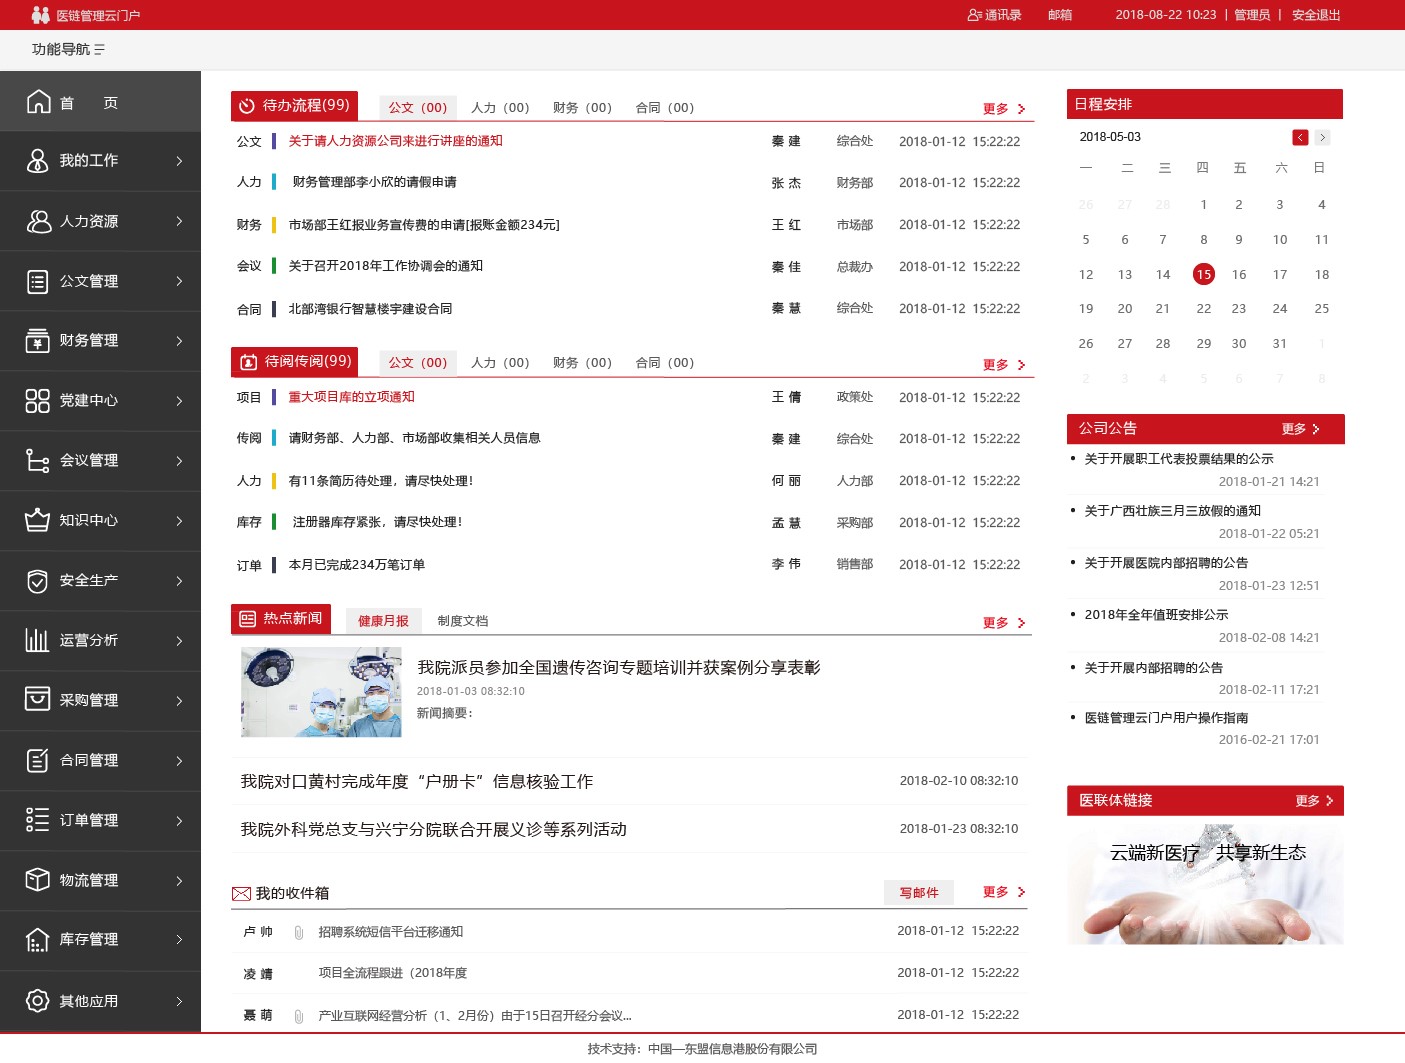Click 管理员 user name in top bar
The image size is (1405, 1063).
[1252, 15]
